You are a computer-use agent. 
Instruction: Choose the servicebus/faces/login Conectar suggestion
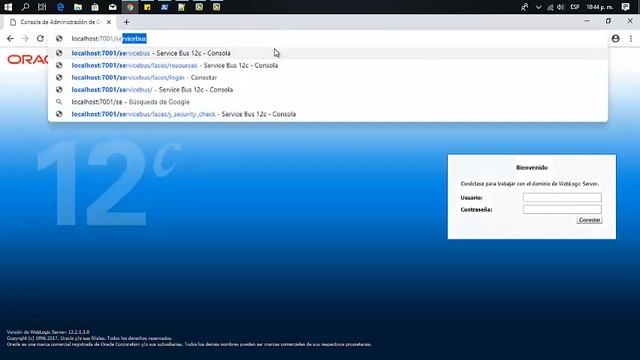point(328,78)
